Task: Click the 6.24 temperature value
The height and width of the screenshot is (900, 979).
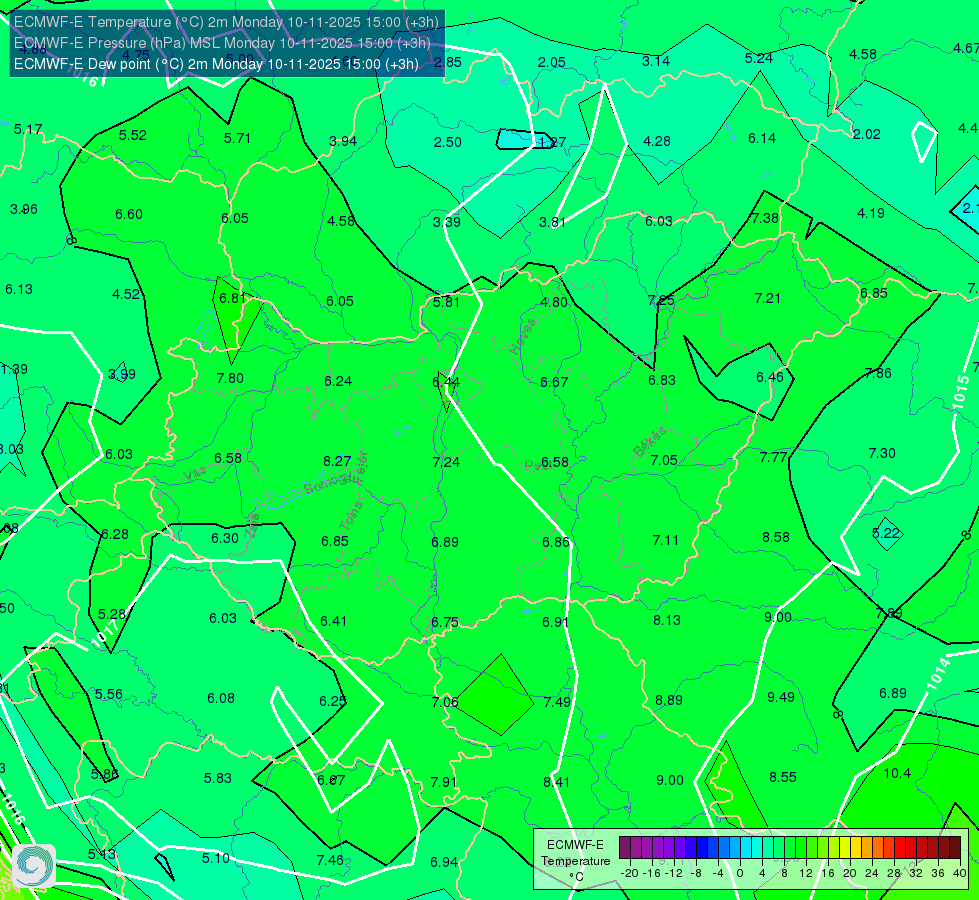Action: 338,381
